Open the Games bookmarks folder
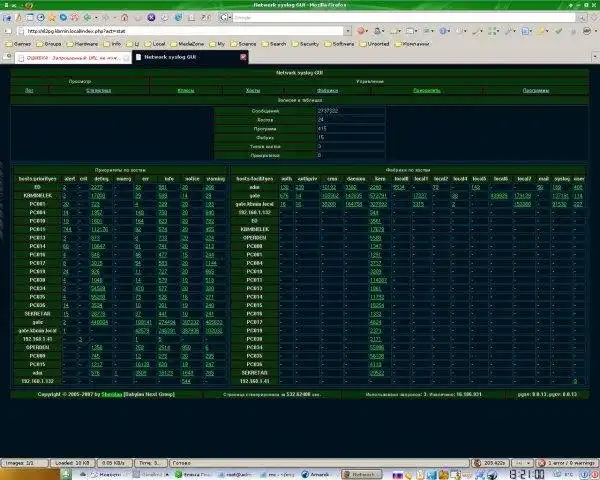The image size is (600, 480). pos(18,44)
